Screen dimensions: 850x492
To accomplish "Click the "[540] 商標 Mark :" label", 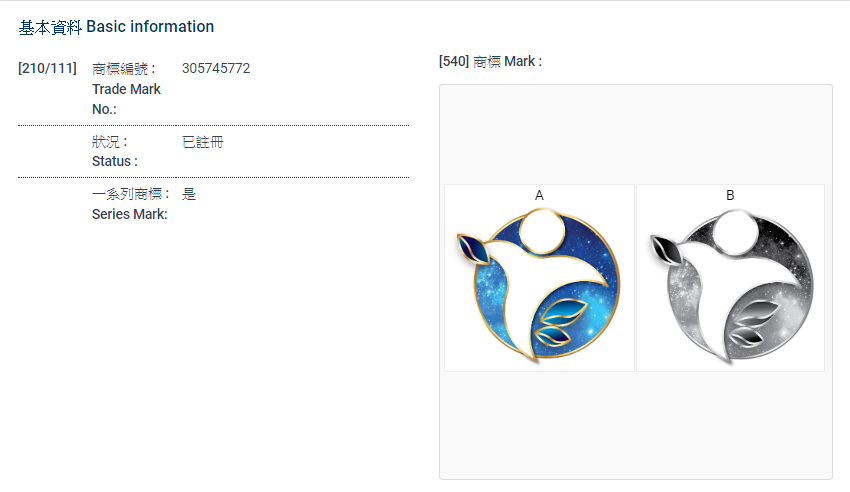I will [x=490, y=62].
